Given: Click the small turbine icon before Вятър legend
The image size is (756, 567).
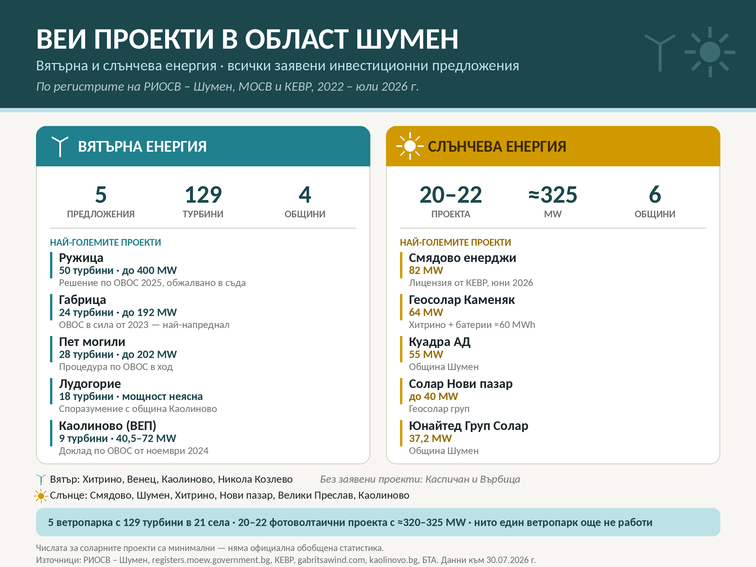Looking at the screenshot, I should tap(41, 480).
